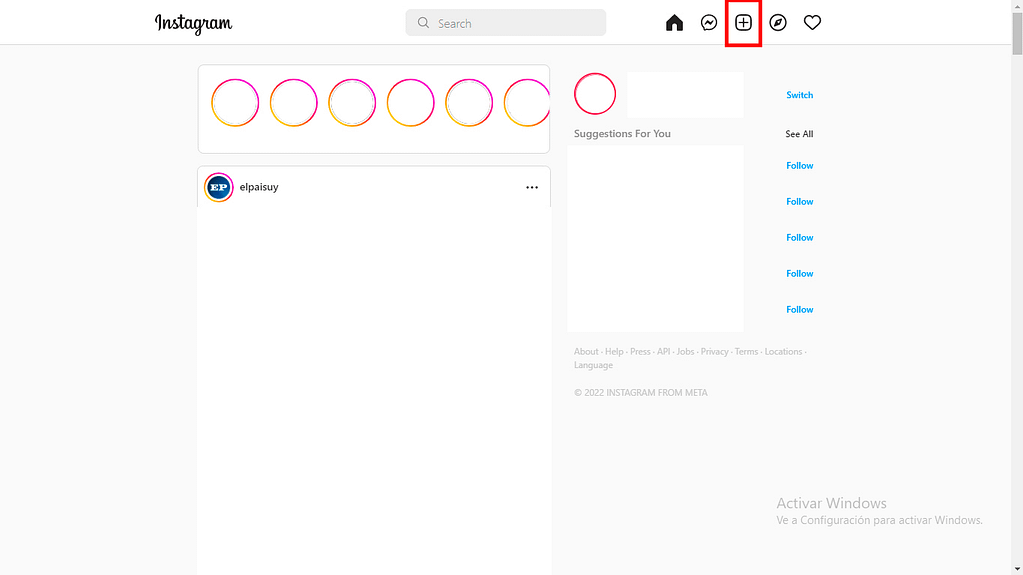Click Switch to change accounts
This screenshot has width=1023, height=575.
799,95
